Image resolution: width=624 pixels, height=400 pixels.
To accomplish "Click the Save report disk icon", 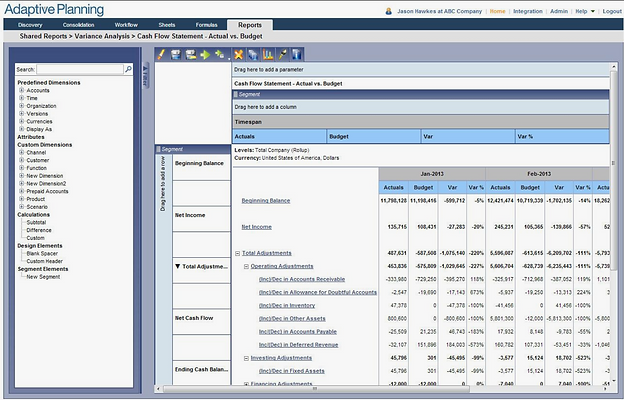I will [x=176, y=55].
